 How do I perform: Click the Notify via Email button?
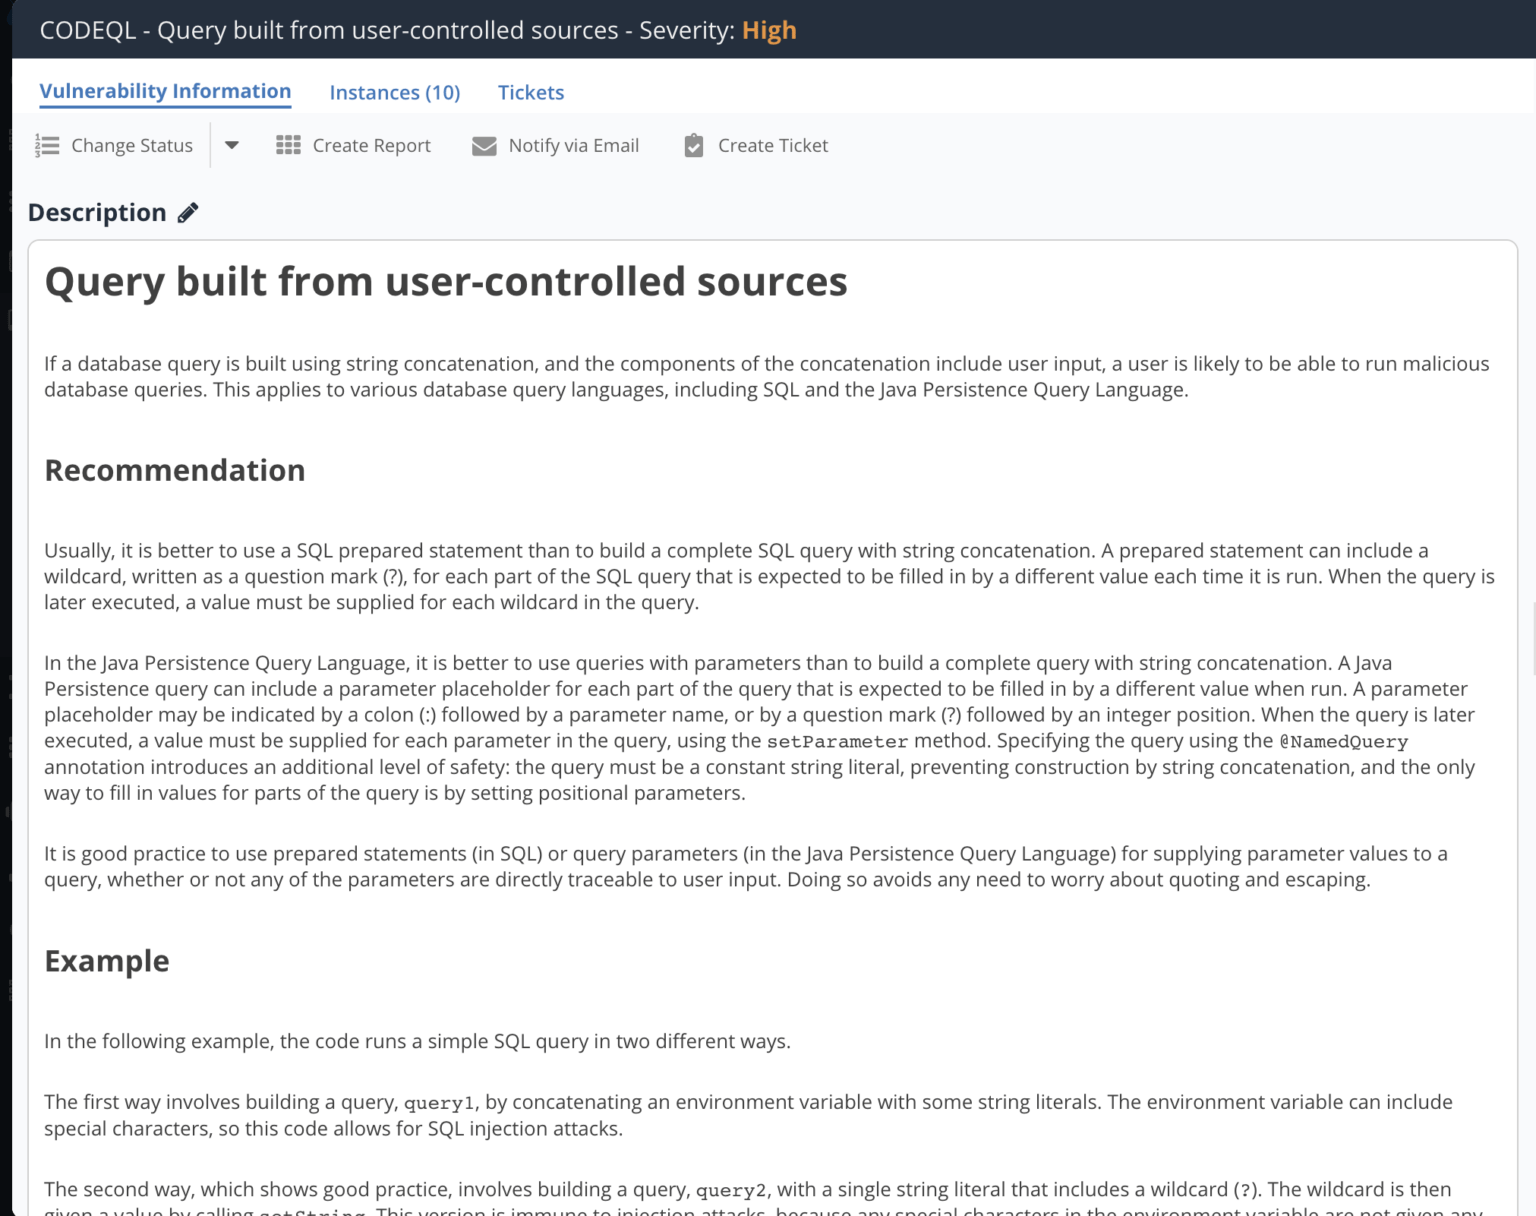[573, 145]
